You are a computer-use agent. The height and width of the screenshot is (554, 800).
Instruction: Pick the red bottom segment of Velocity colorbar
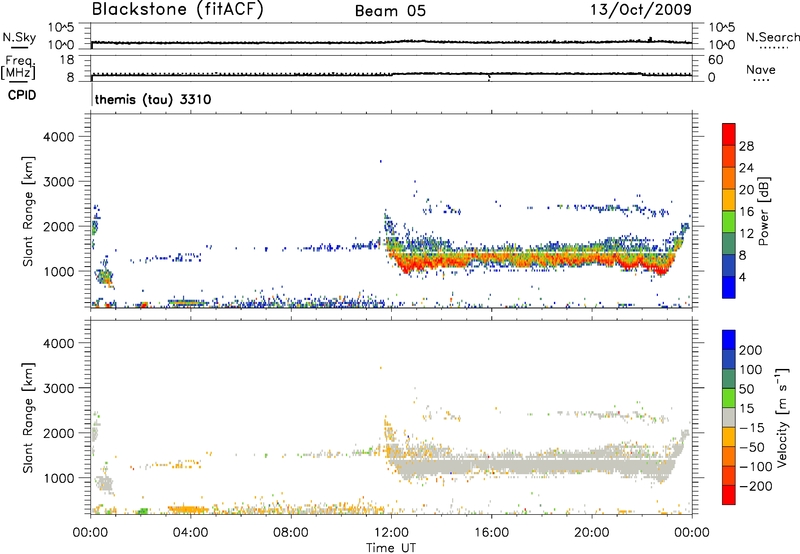(x=729, y=495)
